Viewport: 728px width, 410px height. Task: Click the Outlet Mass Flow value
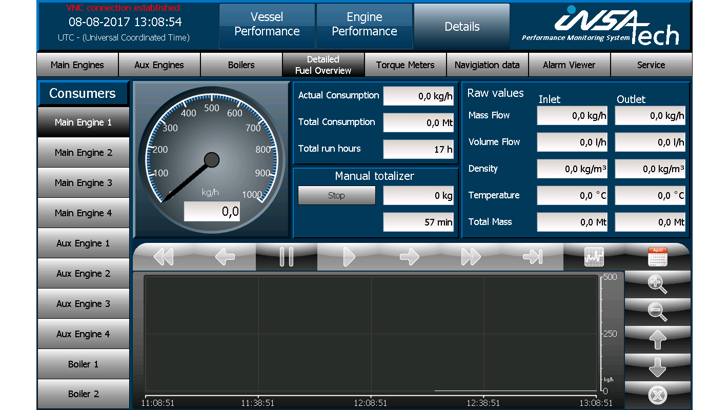pos(650,116)
